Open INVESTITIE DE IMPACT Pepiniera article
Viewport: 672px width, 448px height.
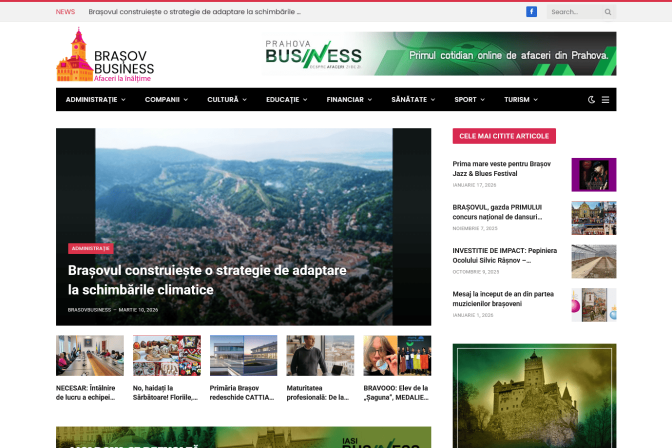click(x=504, y=255)
